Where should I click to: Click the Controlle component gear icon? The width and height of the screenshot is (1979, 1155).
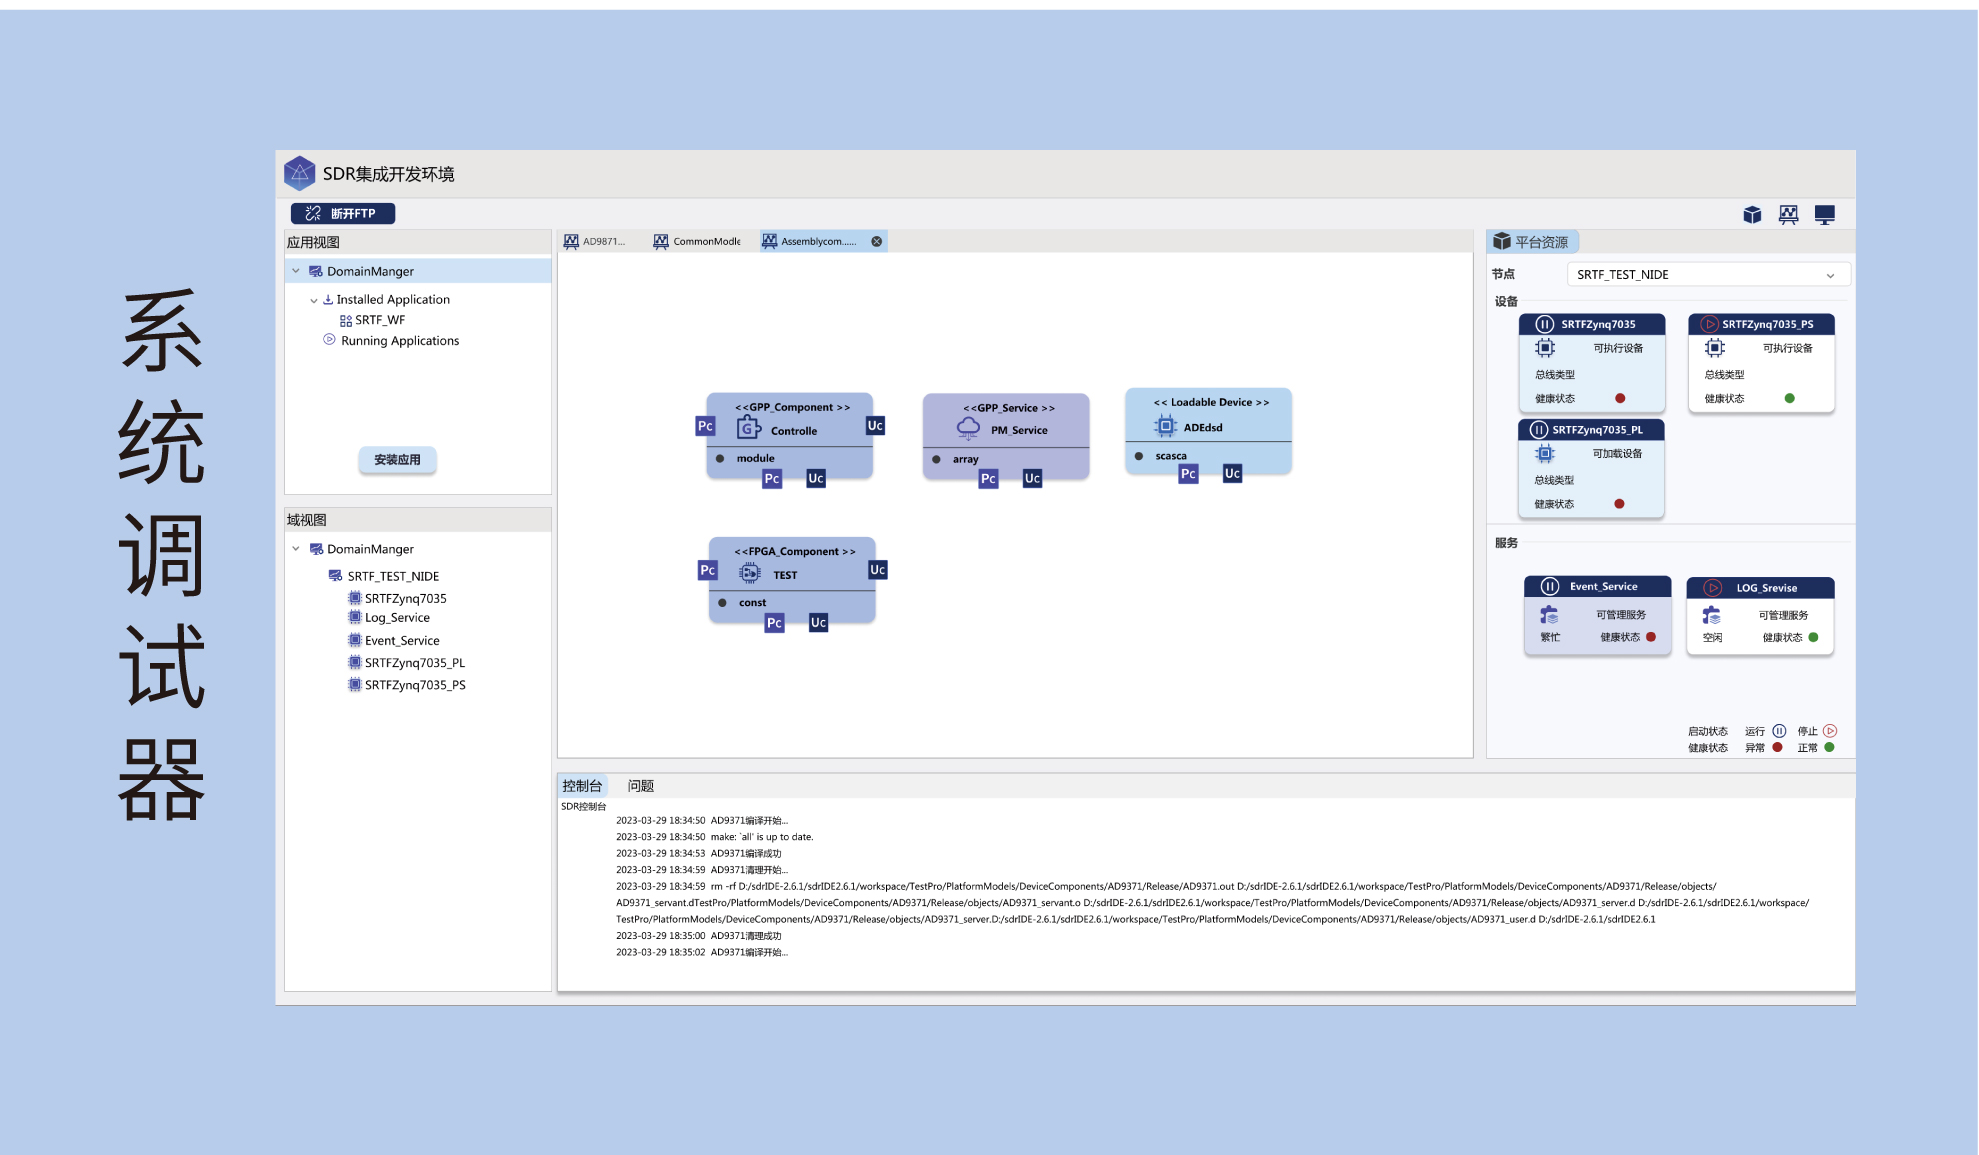pyautogui.click(x=749, y=429)
